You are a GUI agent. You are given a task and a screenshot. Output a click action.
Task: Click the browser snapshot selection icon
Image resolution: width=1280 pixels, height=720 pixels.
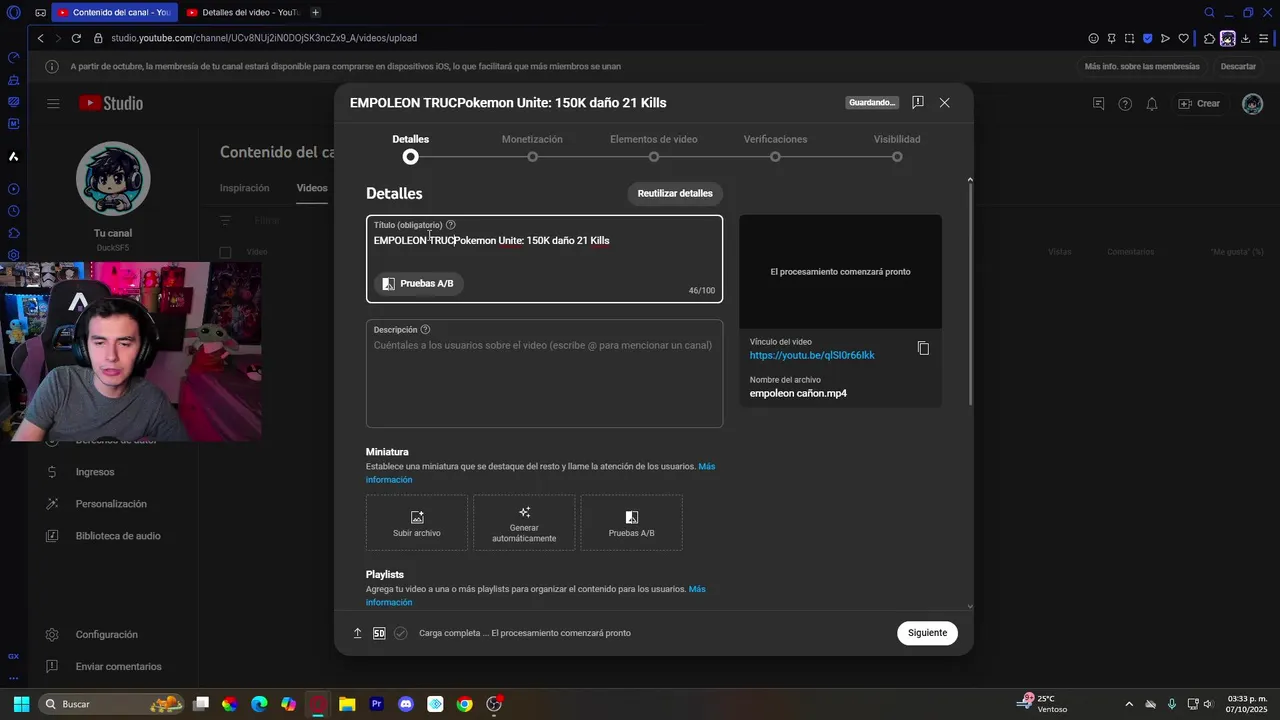coord(1129,38)
